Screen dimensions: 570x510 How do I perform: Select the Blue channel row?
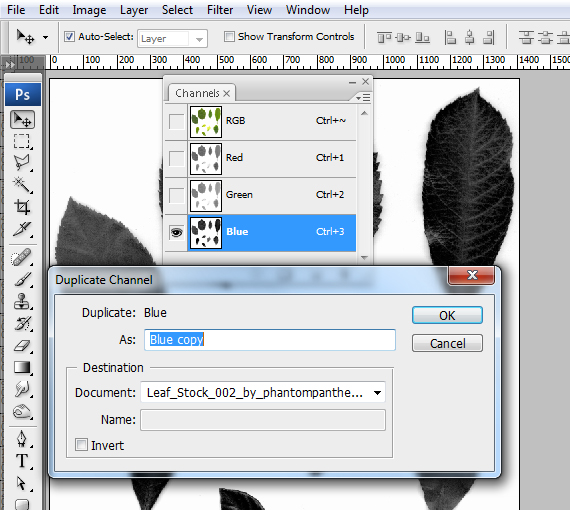point(261,233)
